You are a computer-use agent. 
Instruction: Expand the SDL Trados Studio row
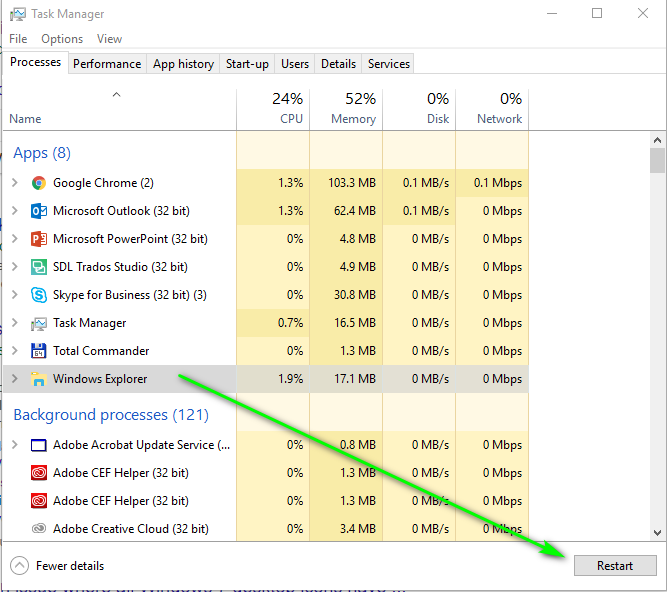point(15,267)
